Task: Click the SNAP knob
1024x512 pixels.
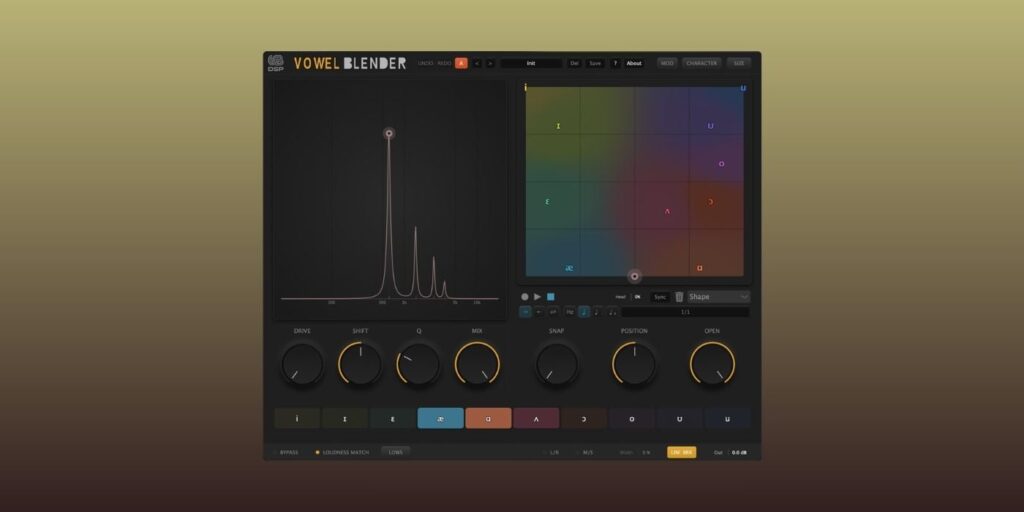Action: 556,364
